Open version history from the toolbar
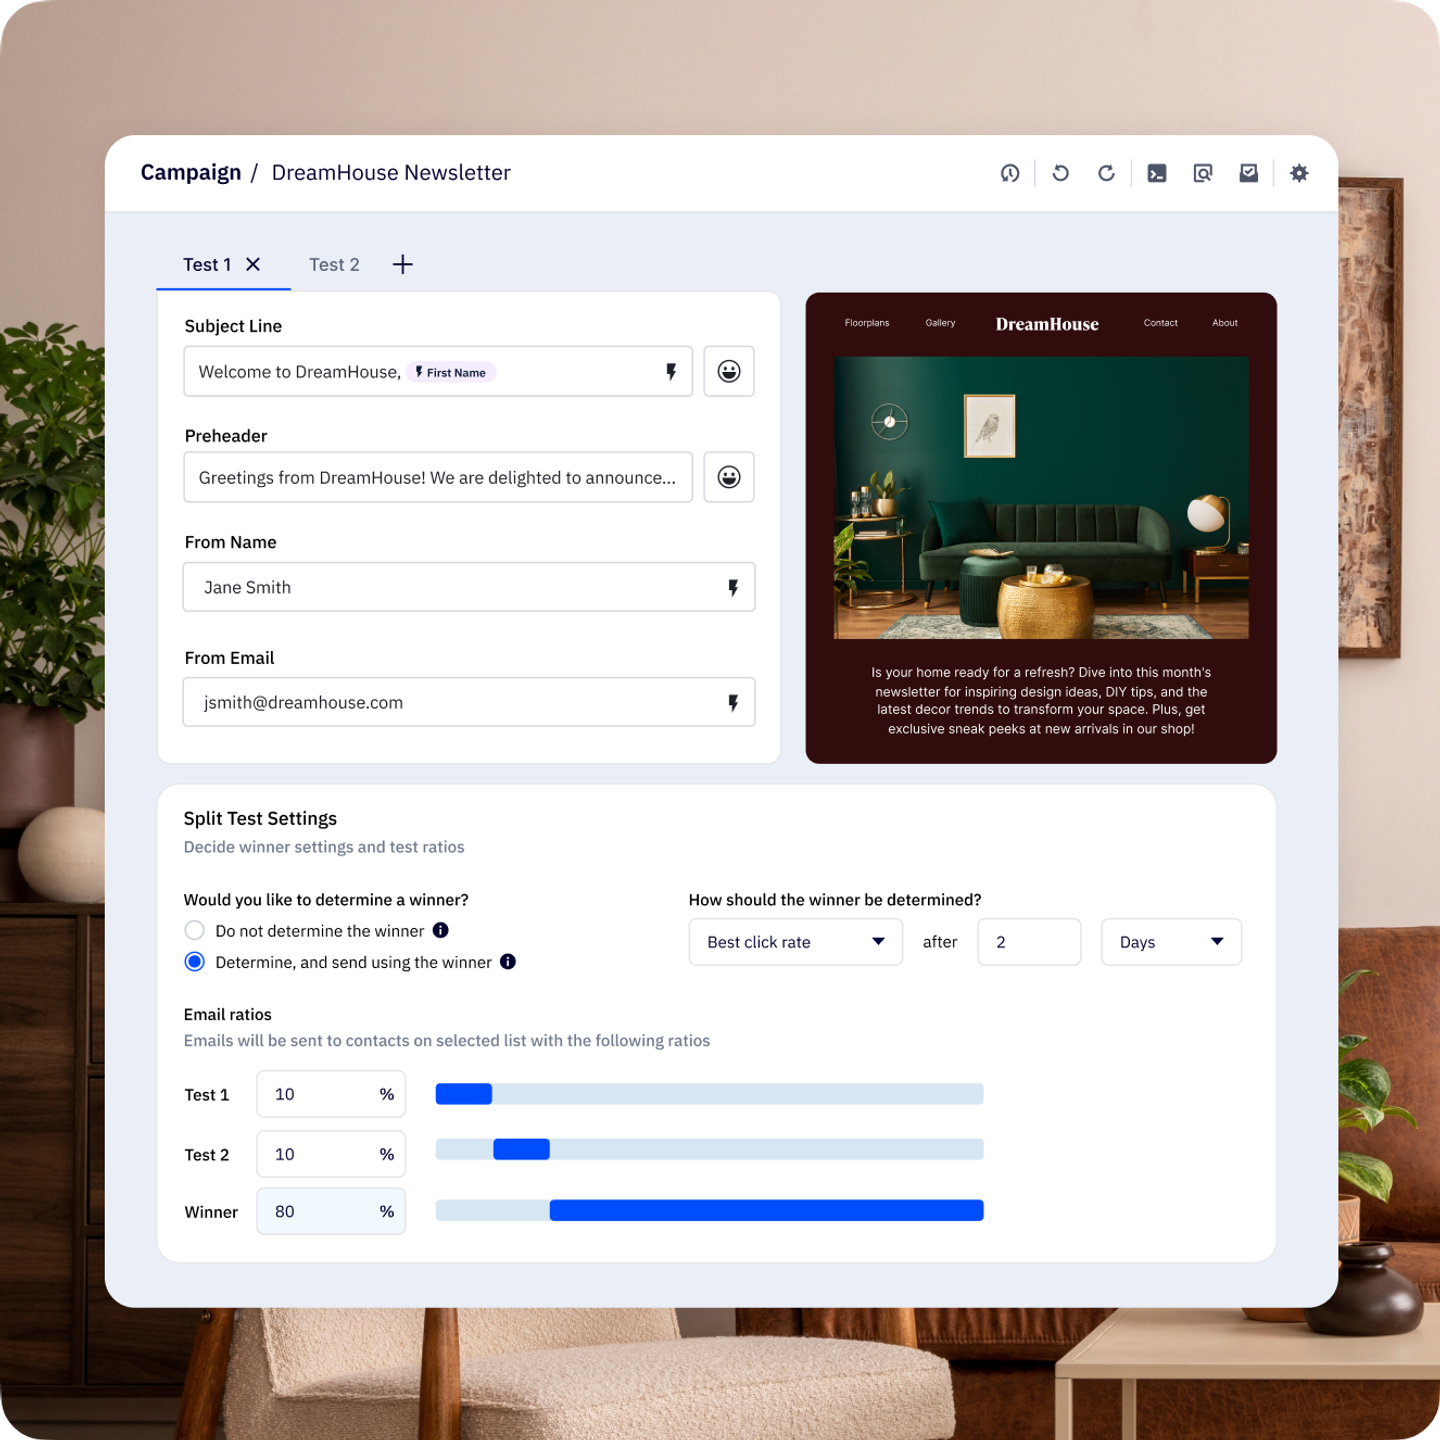This screenshot has width=1440, height=1440. [x=1009, y=172]
